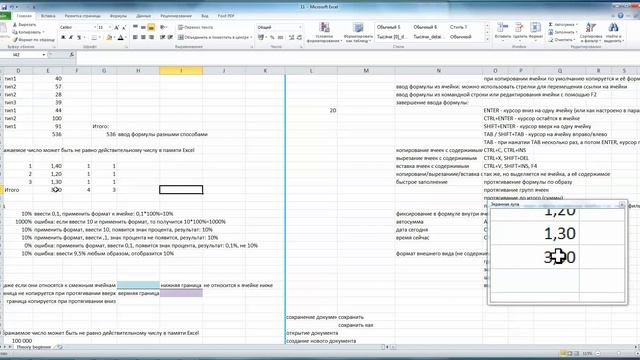
Task: Open Данные ribbon tab
Action: pyautogui.click(x=143, y=16)
